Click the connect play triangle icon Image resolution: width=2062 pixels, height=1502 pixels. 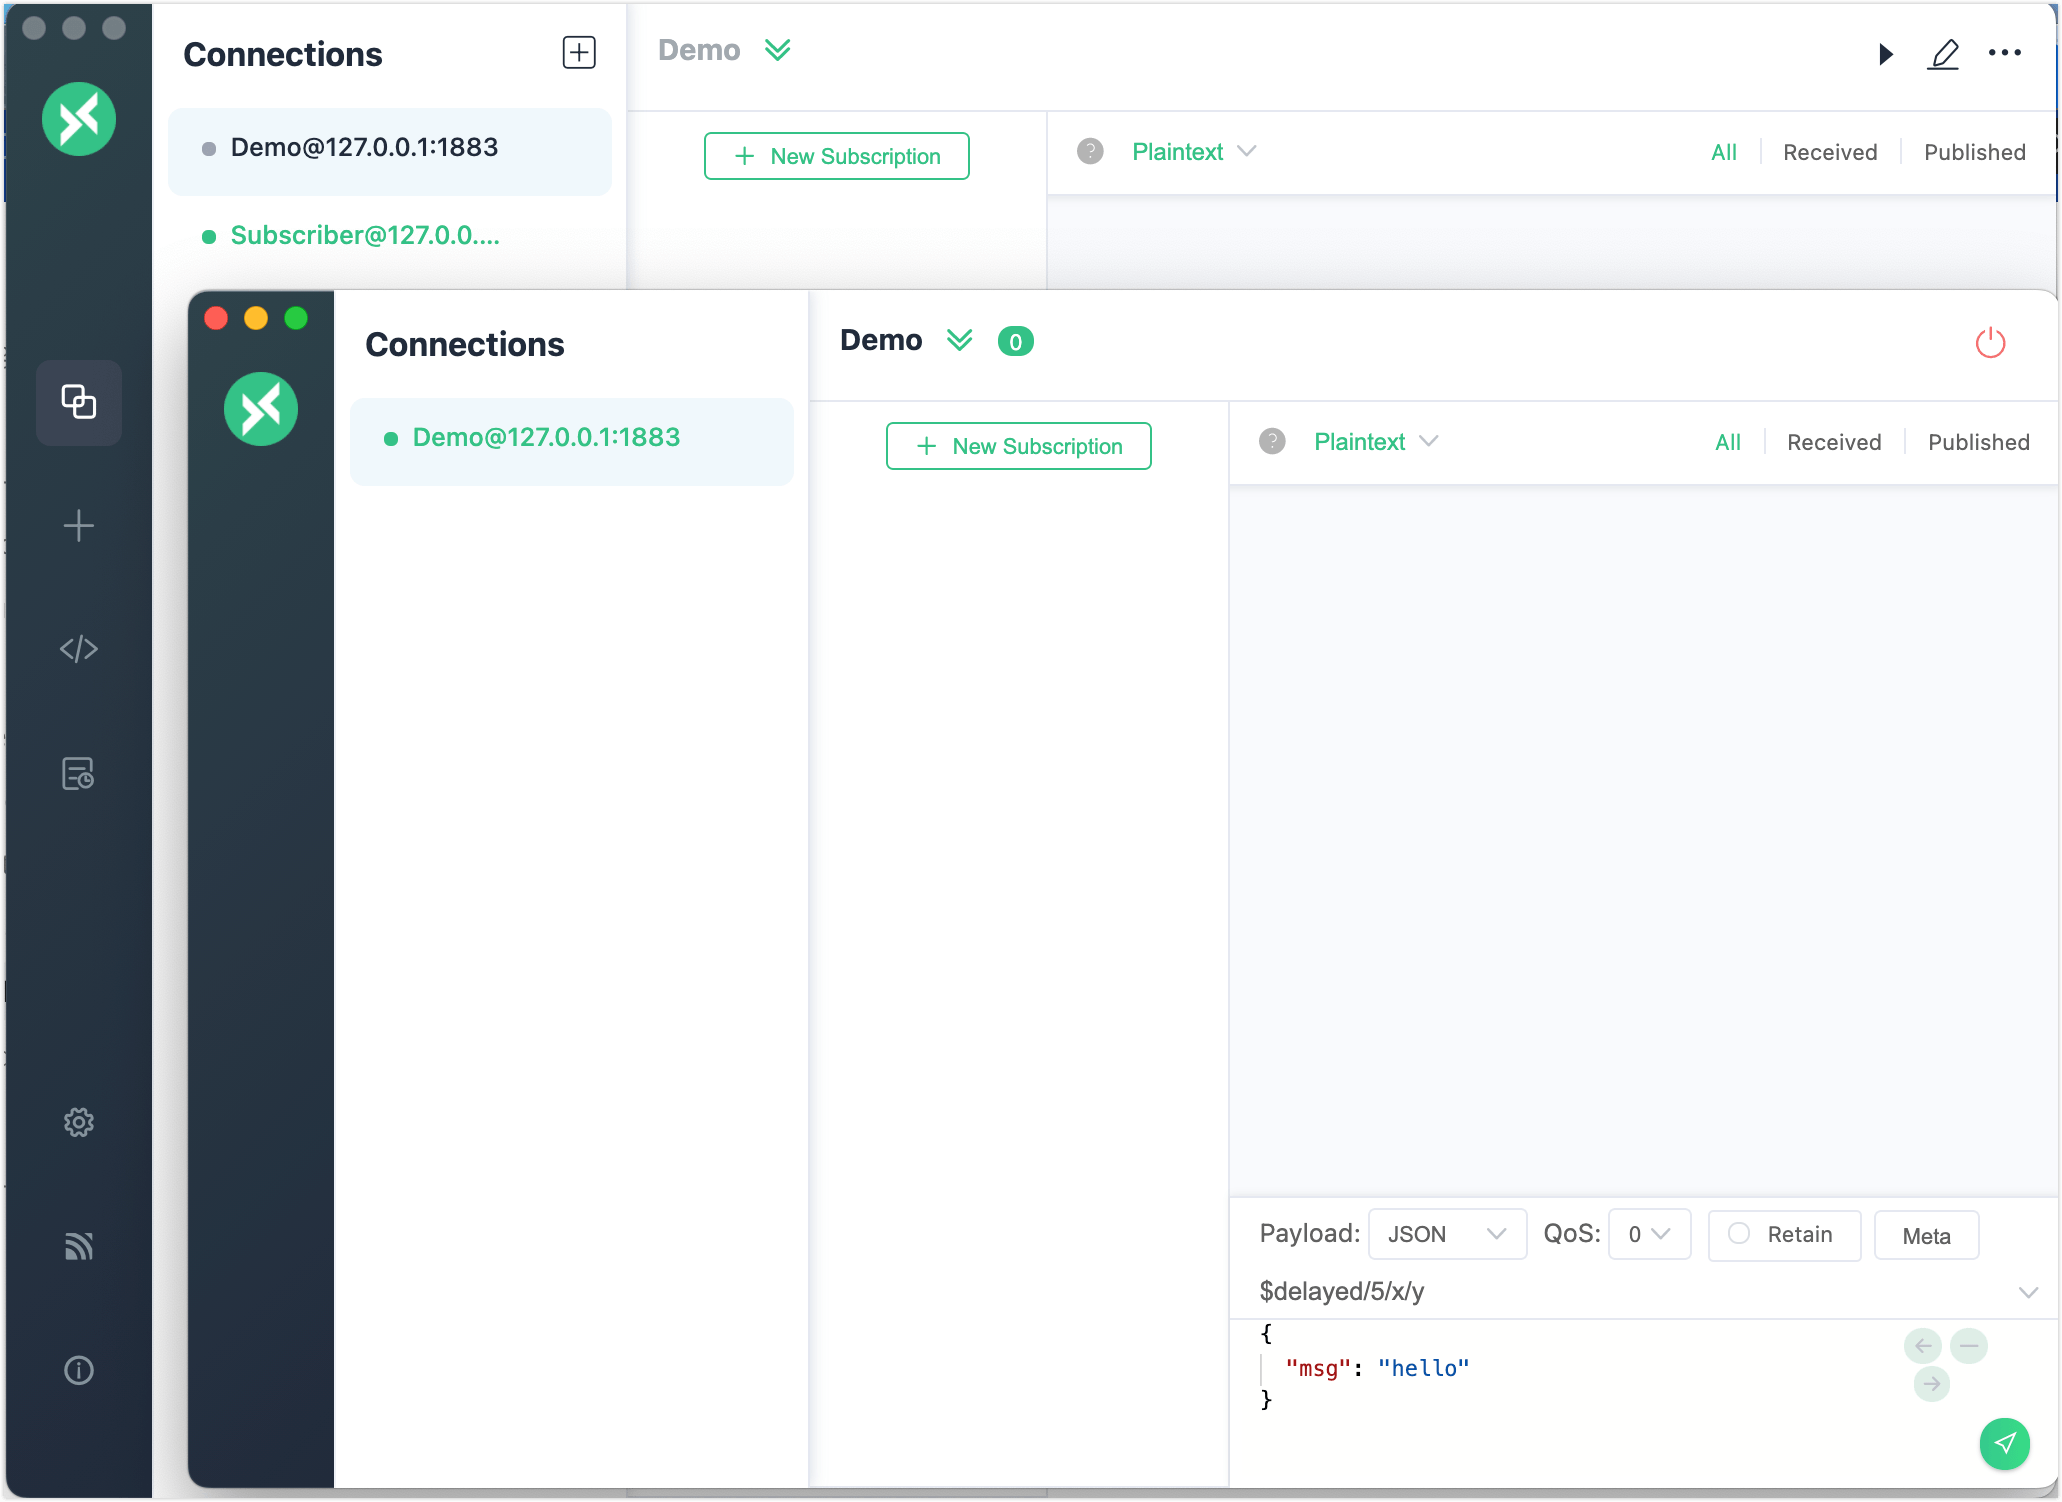click(x=1885, y=54)
